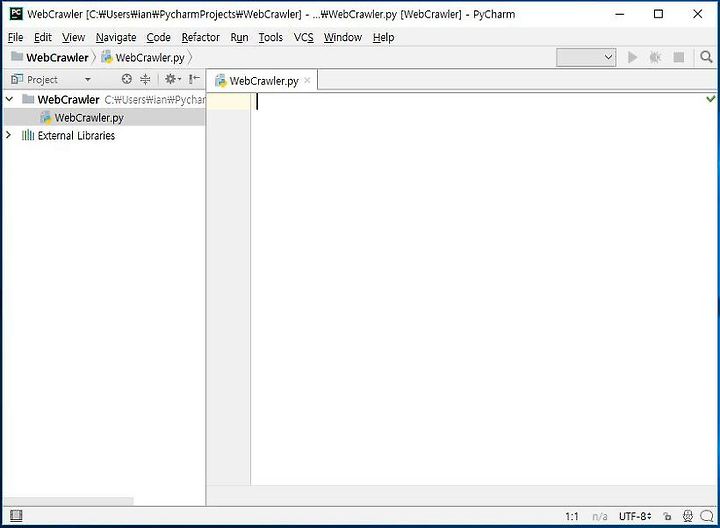Screen dimensions: 720x528
Task: Open the VCS menu
Action: pyautogui.click(x=304, y=37)
